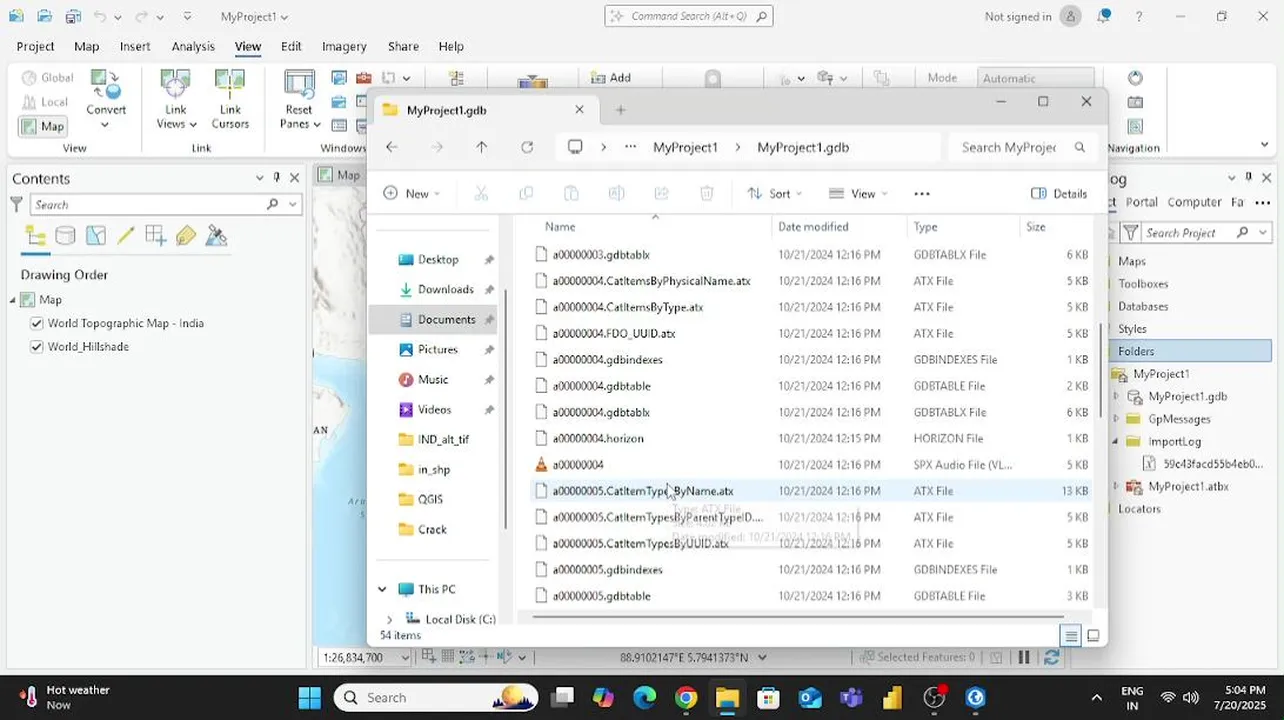Select List By Editing pencil icon
The height and width of the screenshot is (720, 1284).
tap(126, 236)
